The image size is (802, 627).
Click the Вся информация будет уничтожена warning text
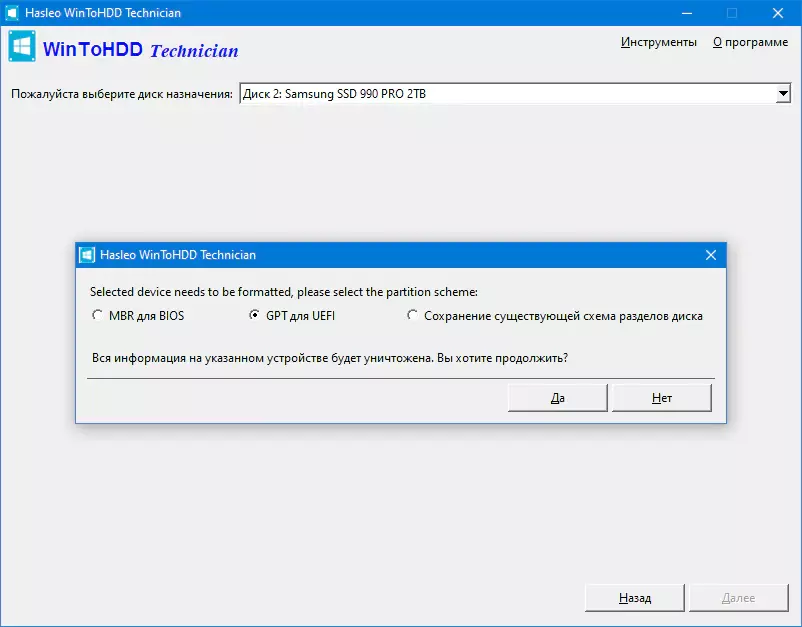330,358
